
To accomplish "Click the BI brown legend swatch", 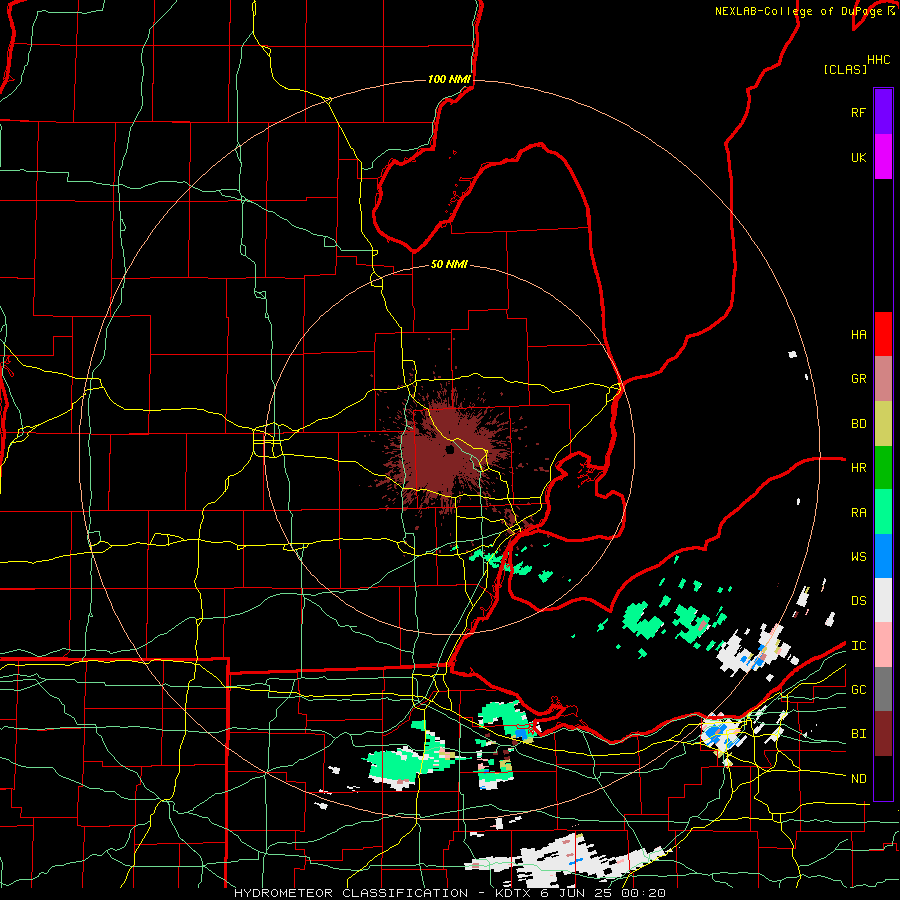I will (883, 734).
